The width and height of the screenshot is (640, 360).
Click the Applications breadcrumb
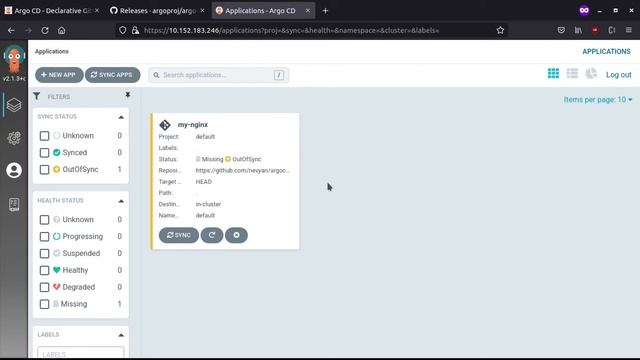coord(52,51)
